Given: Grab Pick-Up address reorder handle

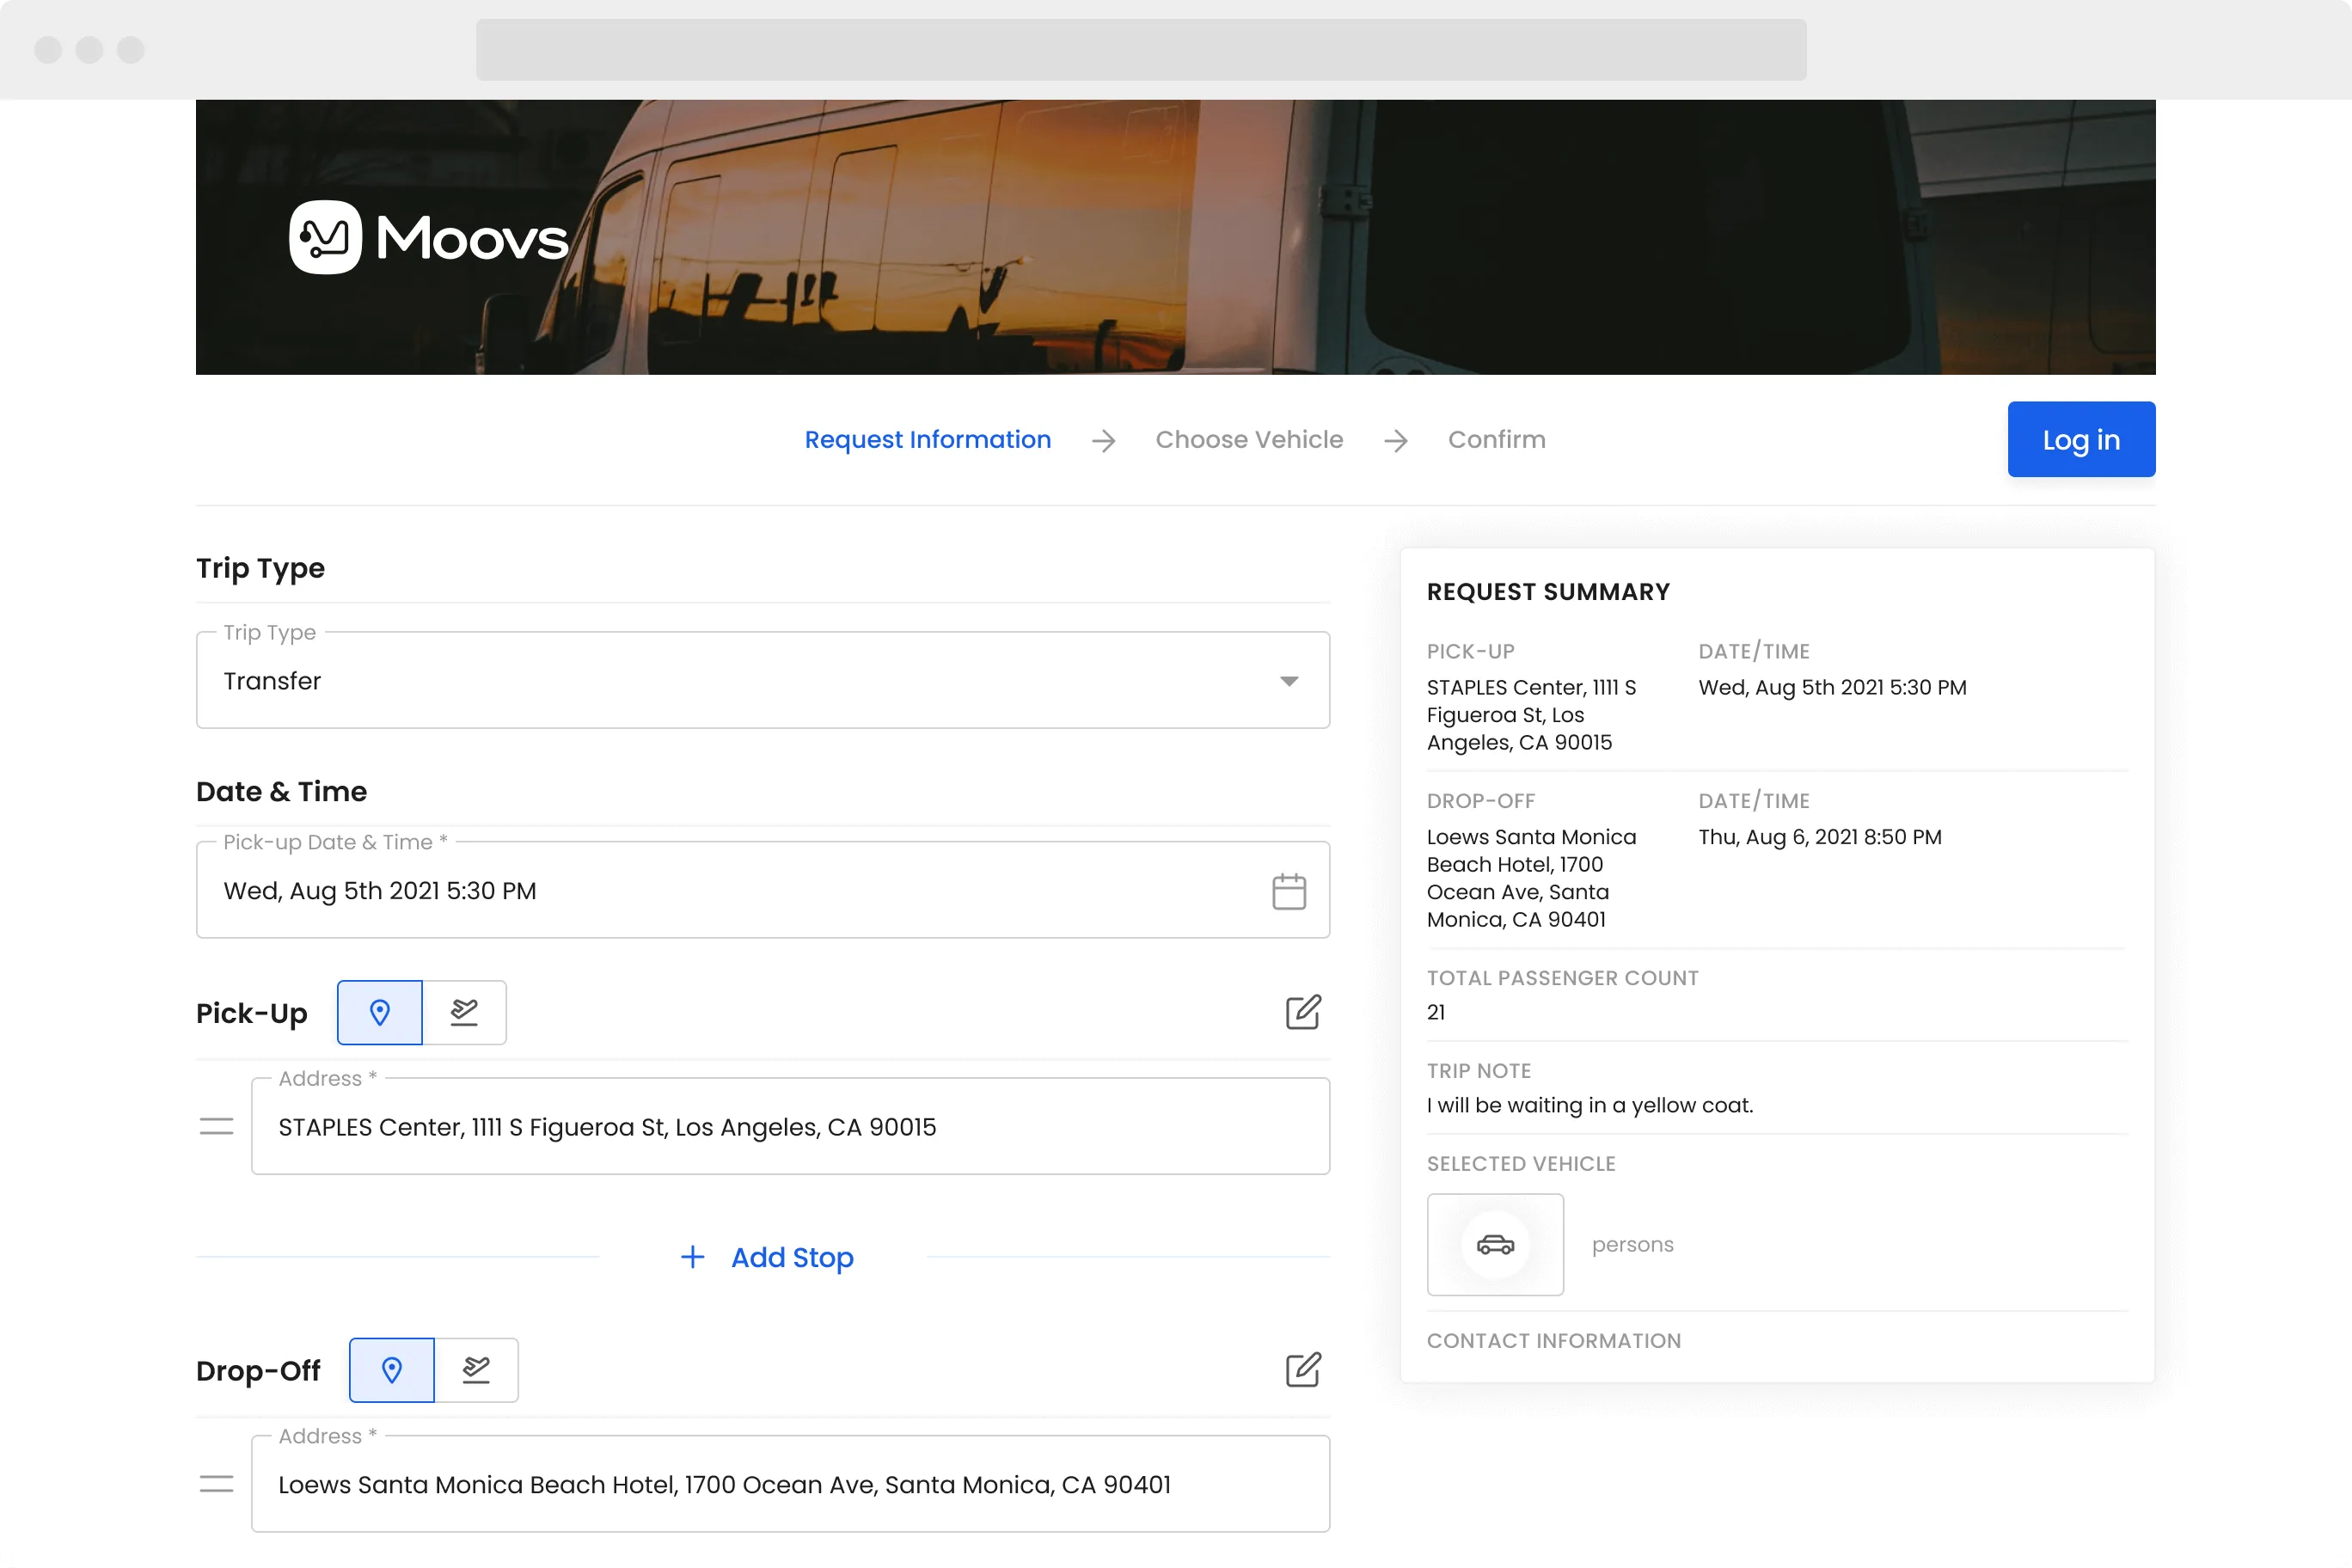Looking at the screenshot, I should [x=216, y=1126].
